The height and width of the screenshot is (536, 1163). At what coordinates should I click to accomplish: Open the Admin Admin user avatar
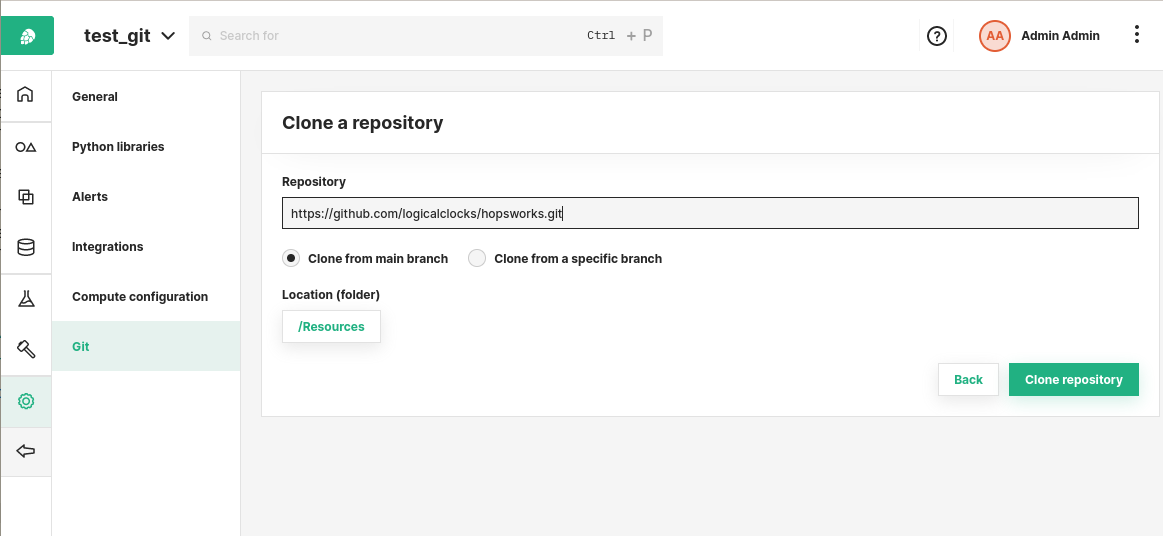[x=994, y=36]
